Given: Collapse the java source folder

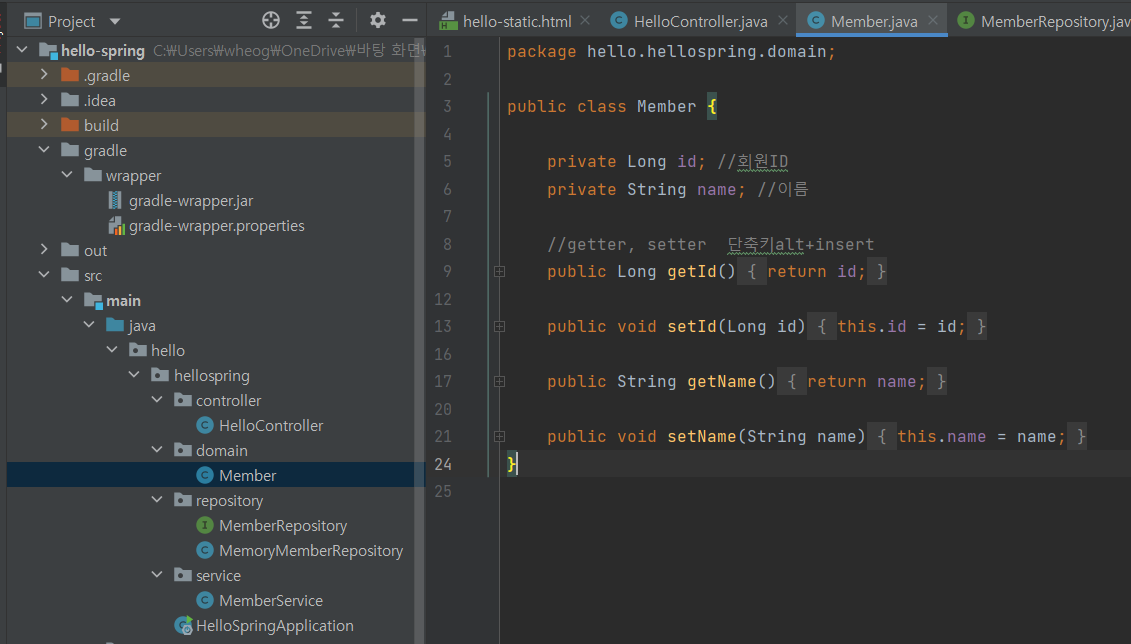Looking at the screenshot, I should click(x=89, y=325).
